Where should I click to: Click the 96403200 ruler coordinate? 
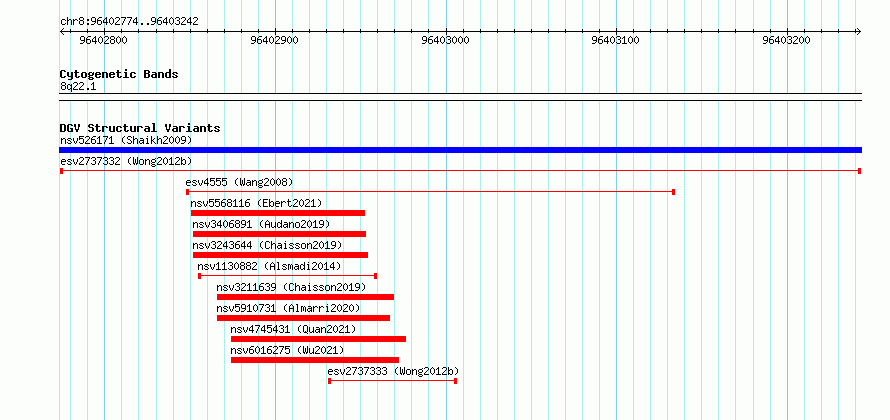click(x=787, y=40)
